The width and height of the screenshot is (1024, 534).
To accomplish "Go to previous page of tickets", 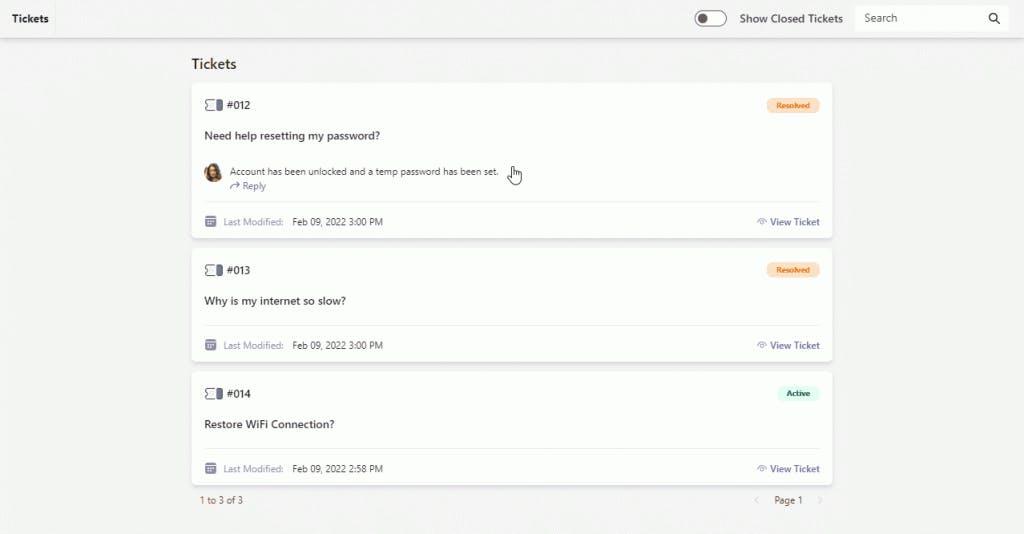I will pos(756,500).
